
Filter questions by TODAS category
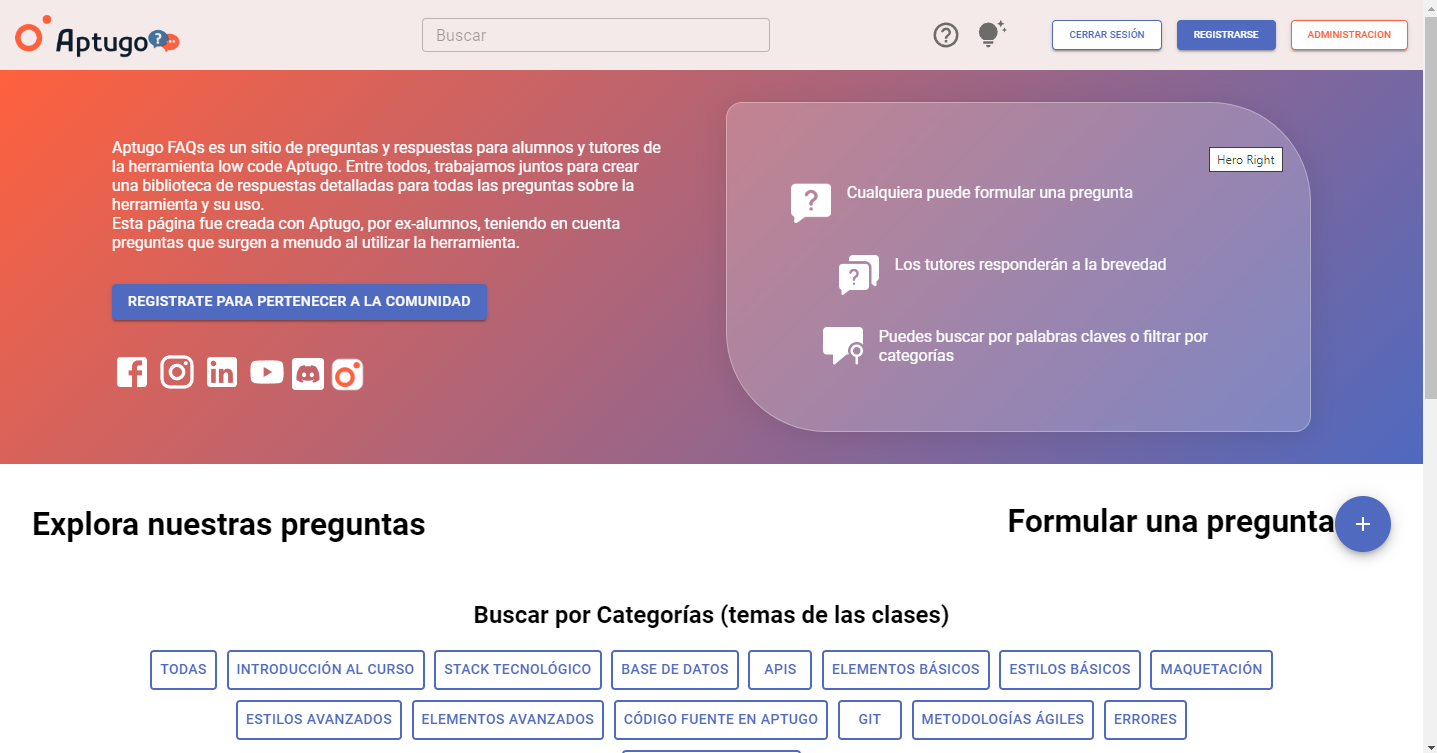pos(183,669)
